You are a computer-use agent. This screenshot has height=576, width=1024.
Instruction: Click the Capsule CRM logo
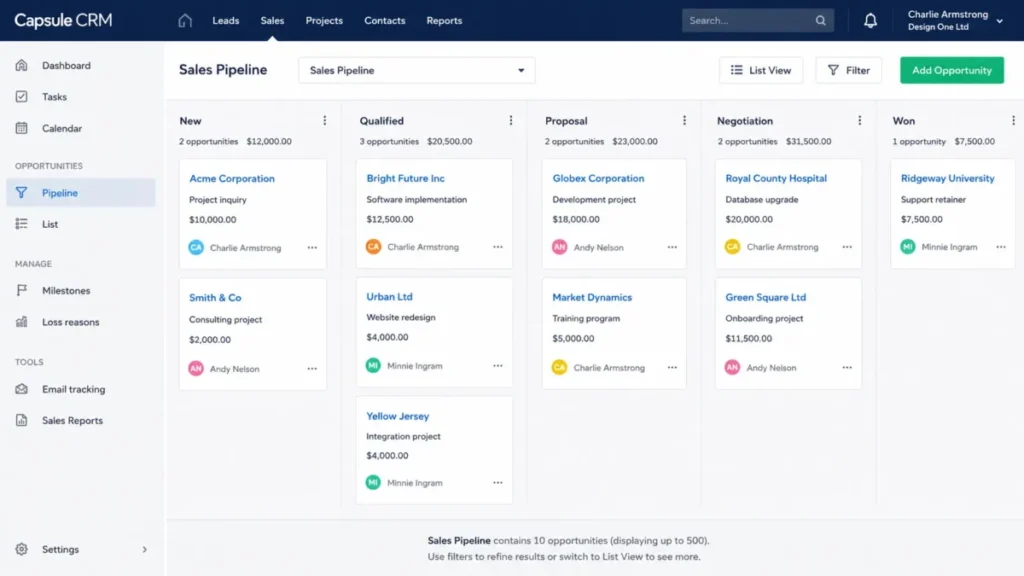63,20
